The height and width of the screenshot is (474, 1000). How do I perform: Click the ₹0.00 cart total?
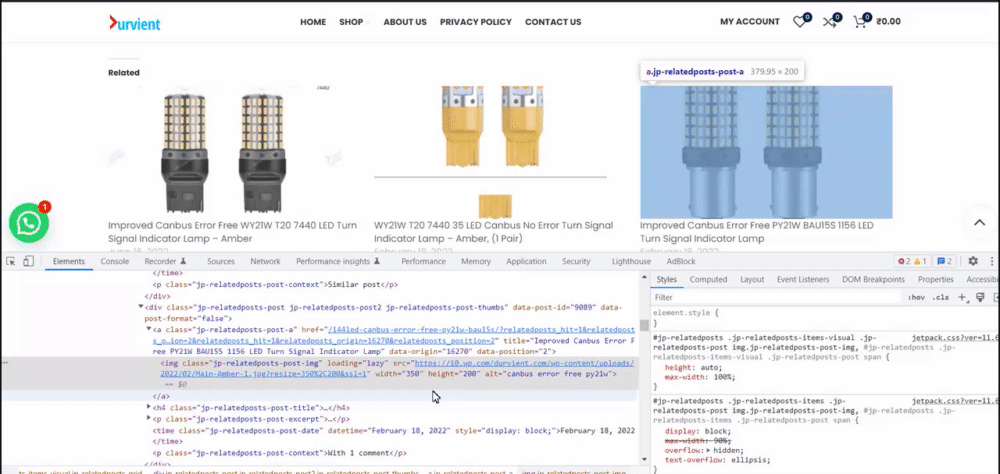coord(888,22)
